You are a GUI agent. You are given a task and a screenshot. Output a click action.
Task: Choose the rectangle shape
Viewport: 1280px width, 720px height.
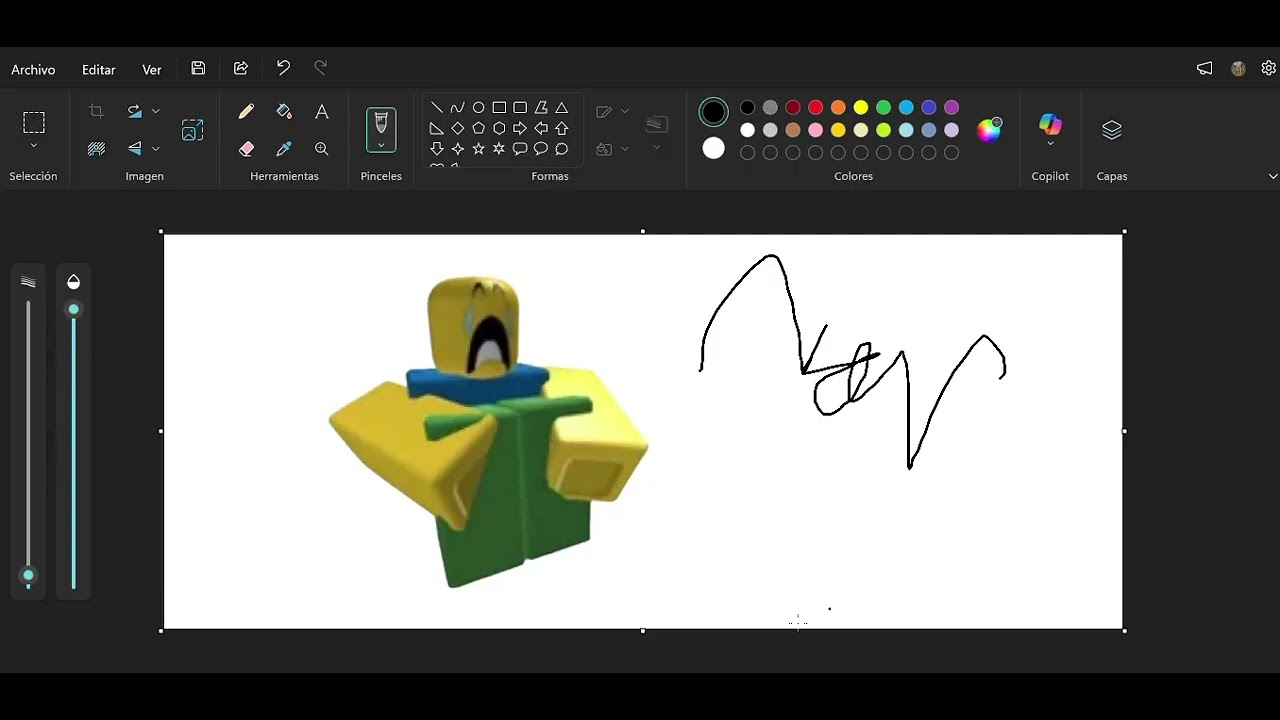coord(499,108)
